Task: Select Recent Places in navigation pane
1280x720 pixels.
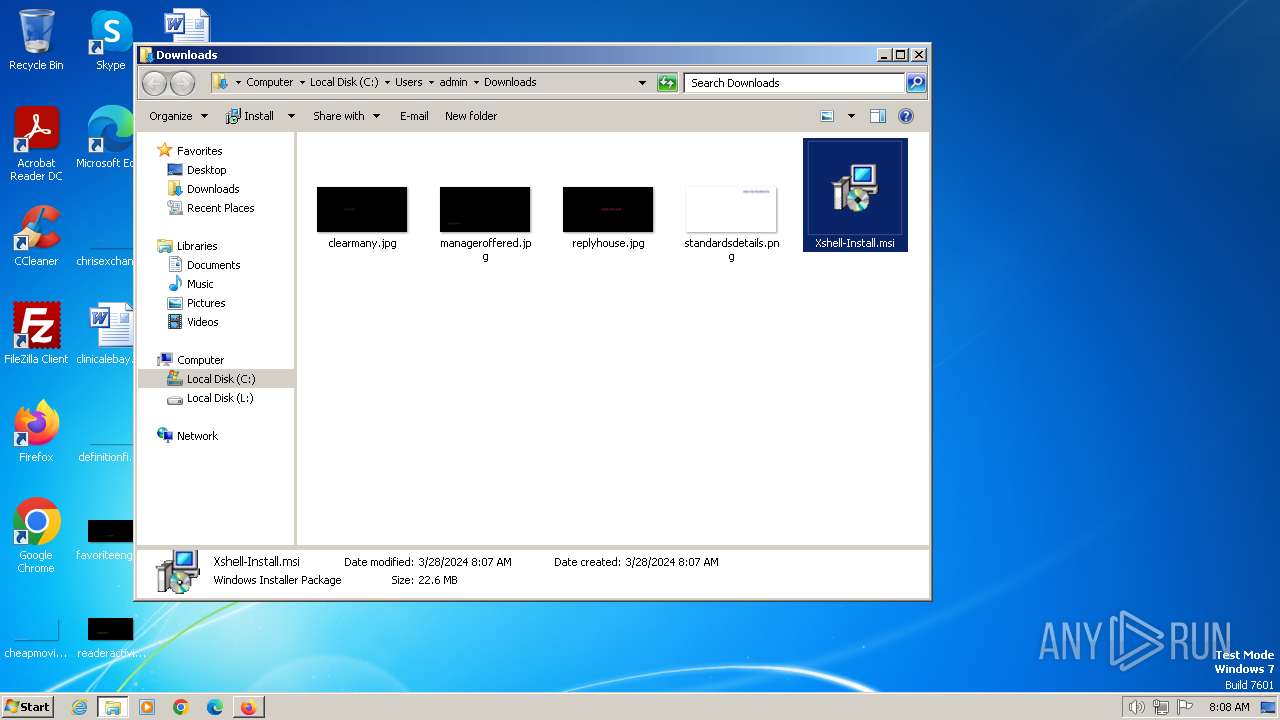Action: 220,208
